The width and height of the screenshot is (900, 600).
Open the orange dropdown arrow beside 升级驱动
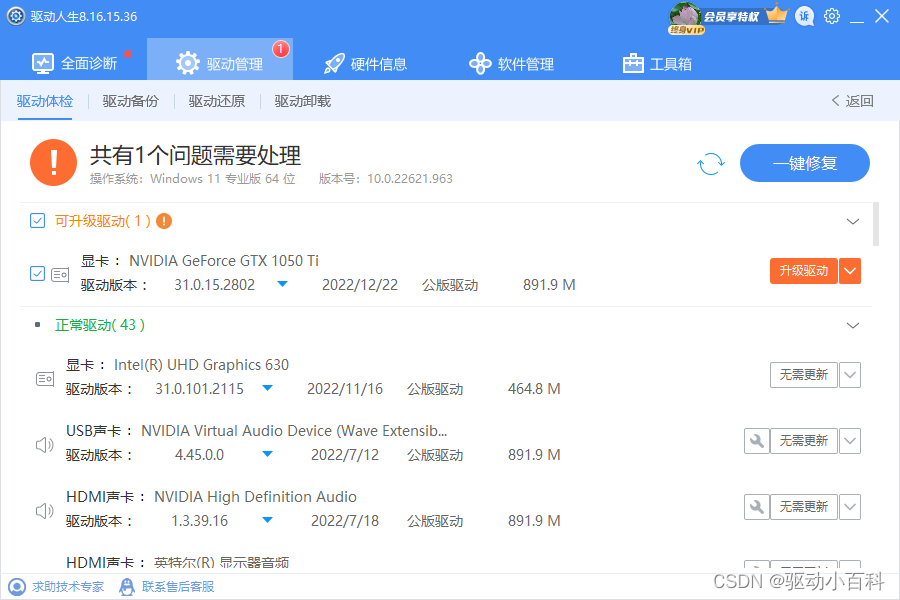click(850, 271)
